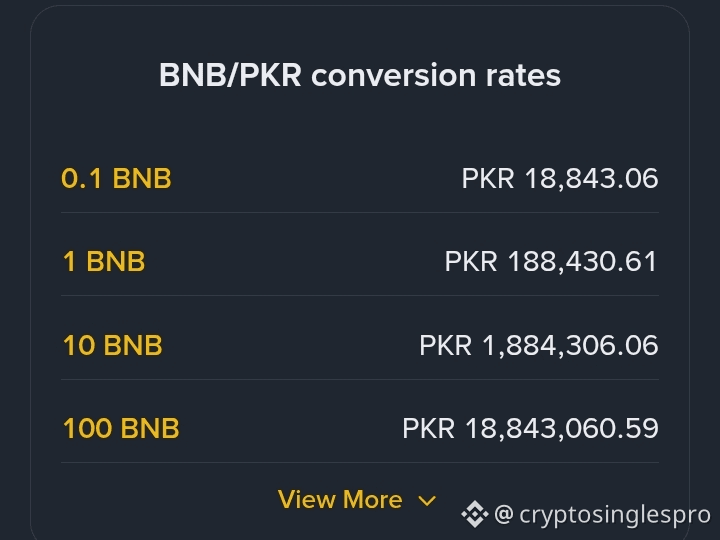Select the 1 BNB label
Image resolution: width=720 pixels, height=540 pixels.
point(104,261)
